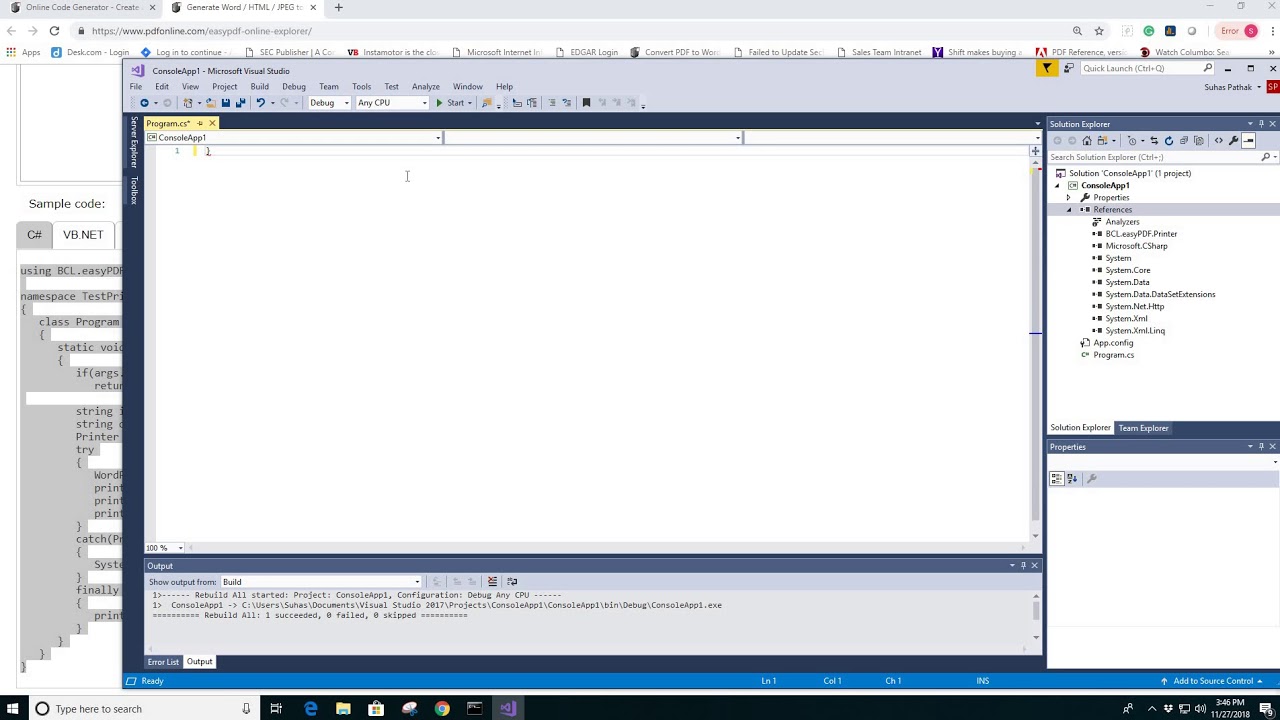Collapse the References node
The height and width of the screenshot is (720, 1280).
pyautogui.click(x=1068, y=210)
